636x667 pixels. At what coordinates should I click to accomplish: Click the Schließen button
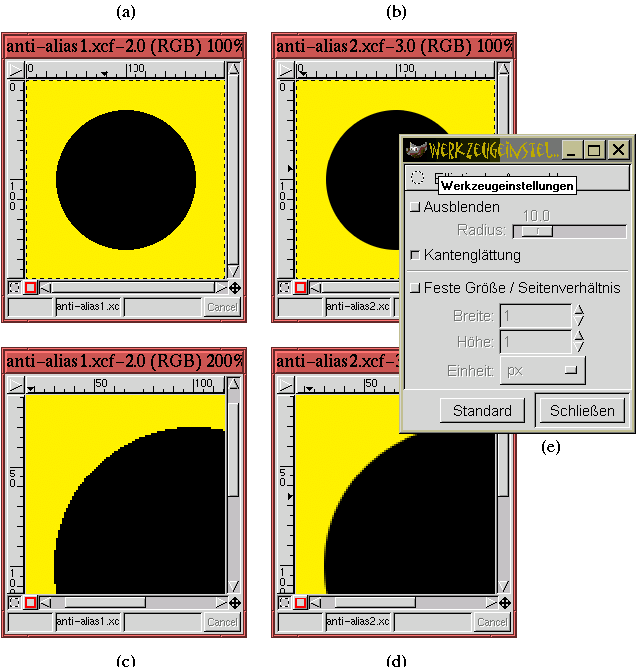(581, 411)
